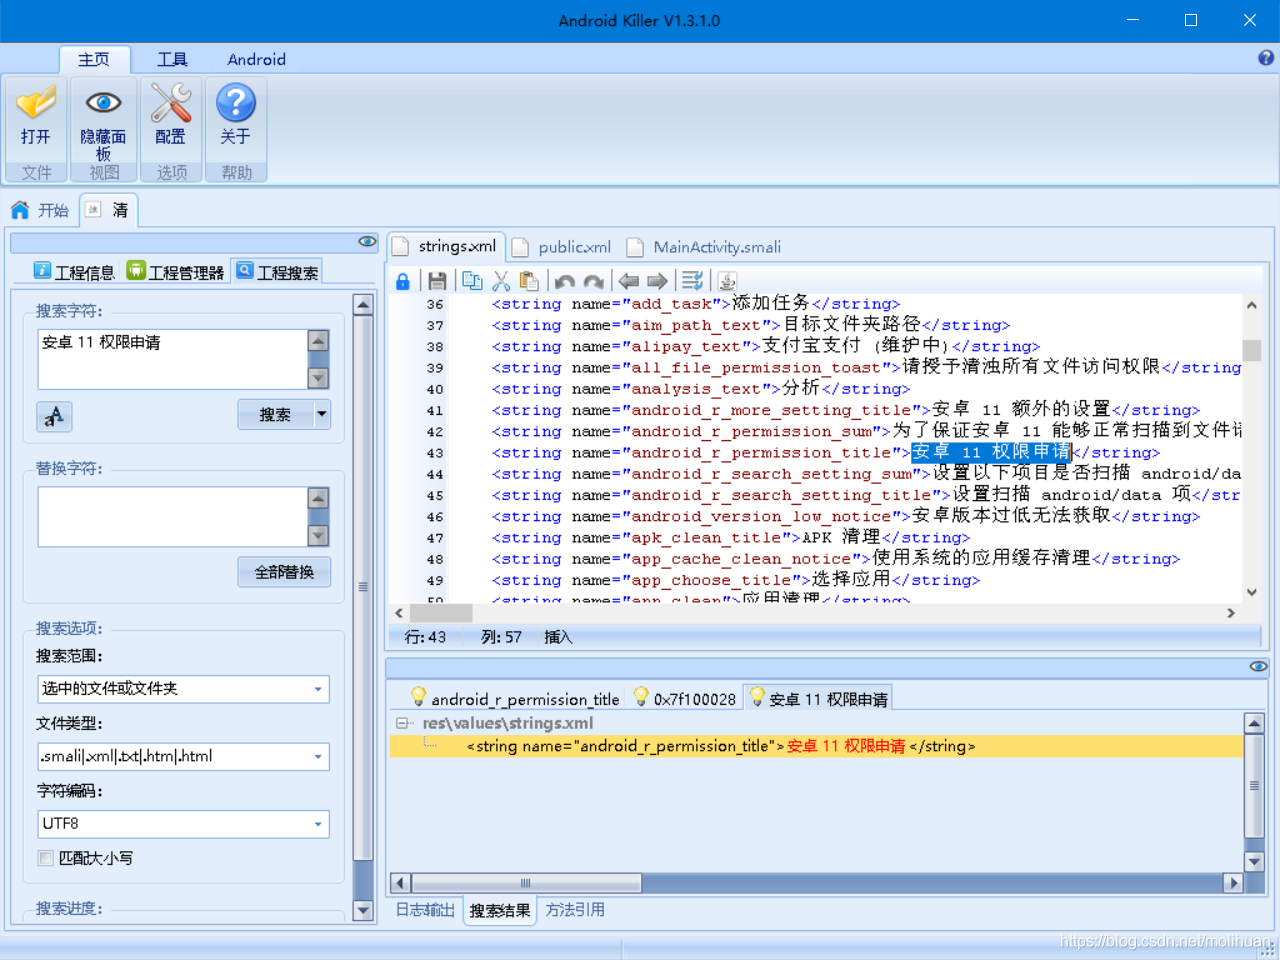Switch to the 主页 ribbon tab
Screen dimensions: 1280x960
[x=94, y=59]
